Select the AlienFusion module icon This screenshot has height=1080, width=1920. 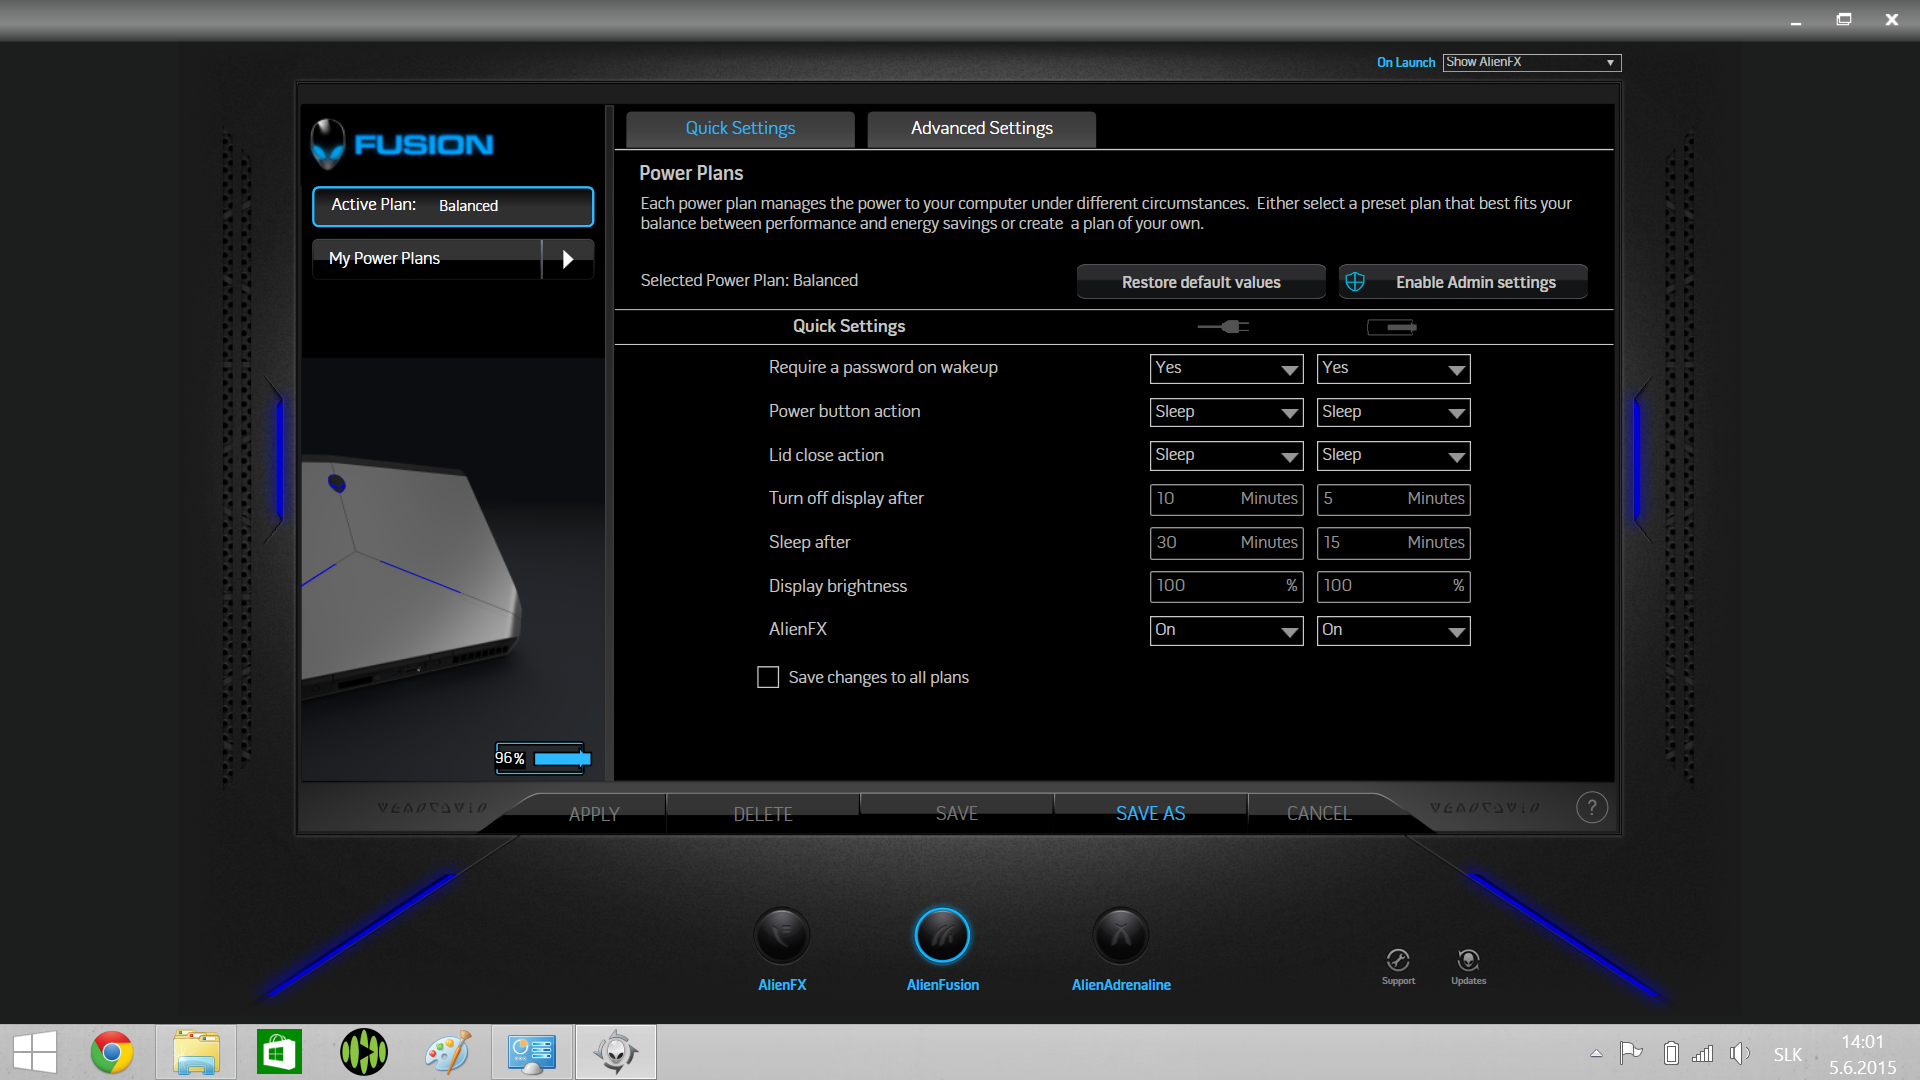942,936
